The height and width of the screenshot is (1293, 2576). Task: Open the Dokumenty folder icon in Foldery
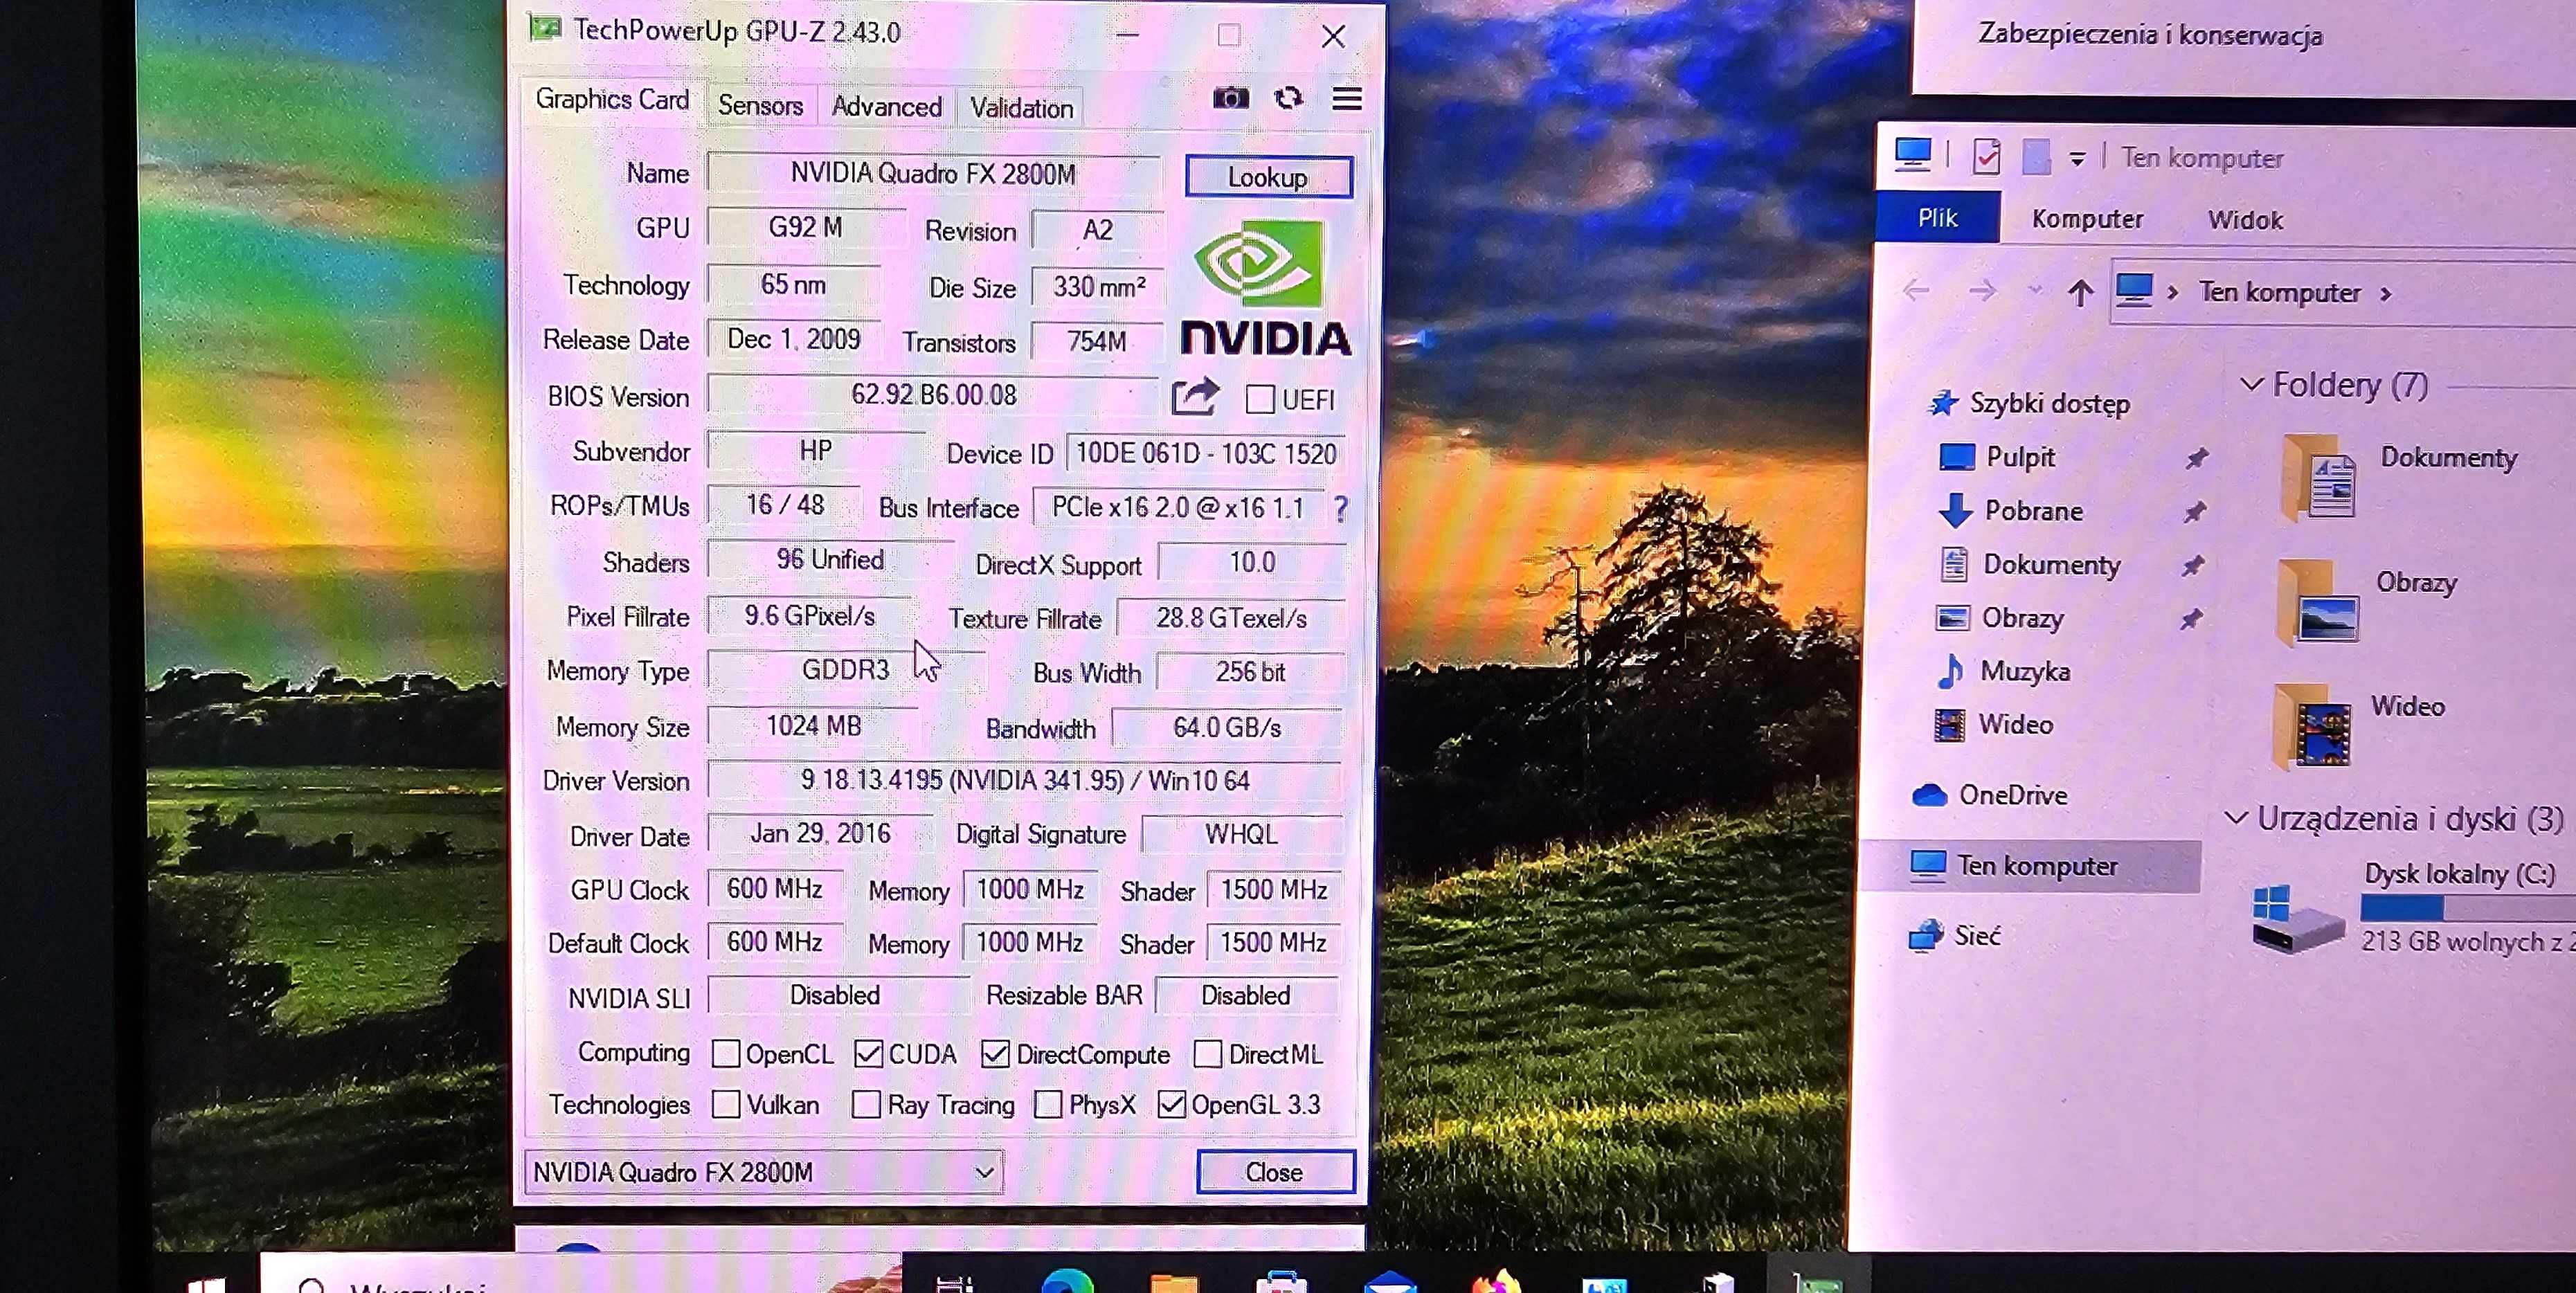[2318, 477]
